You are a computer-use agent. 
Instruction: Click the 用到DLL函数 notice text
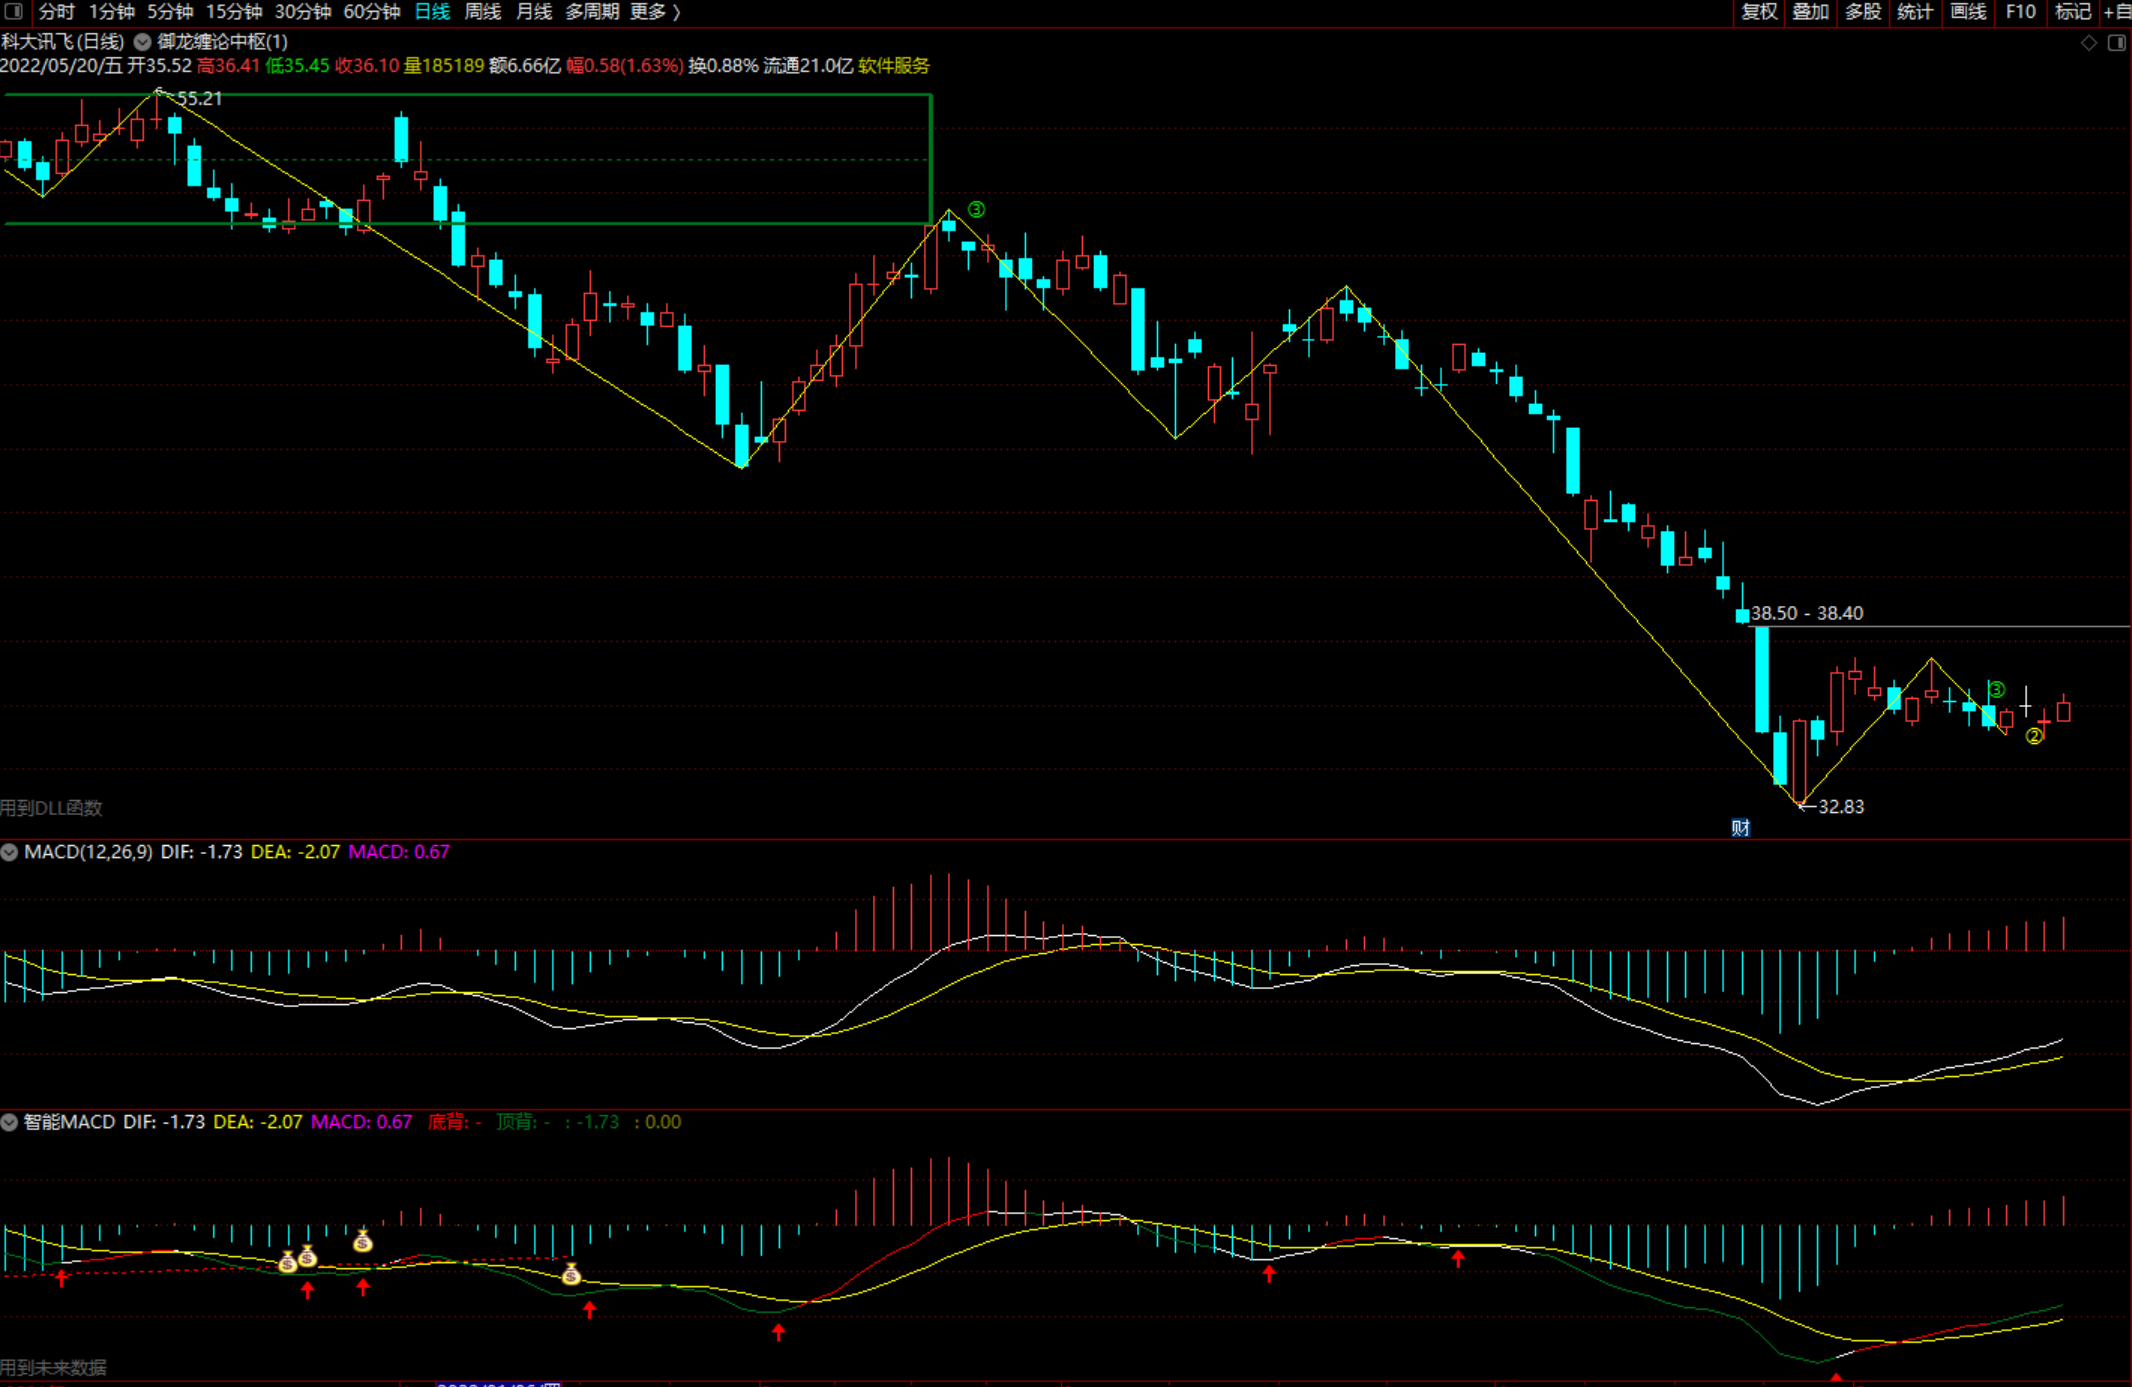51,807
